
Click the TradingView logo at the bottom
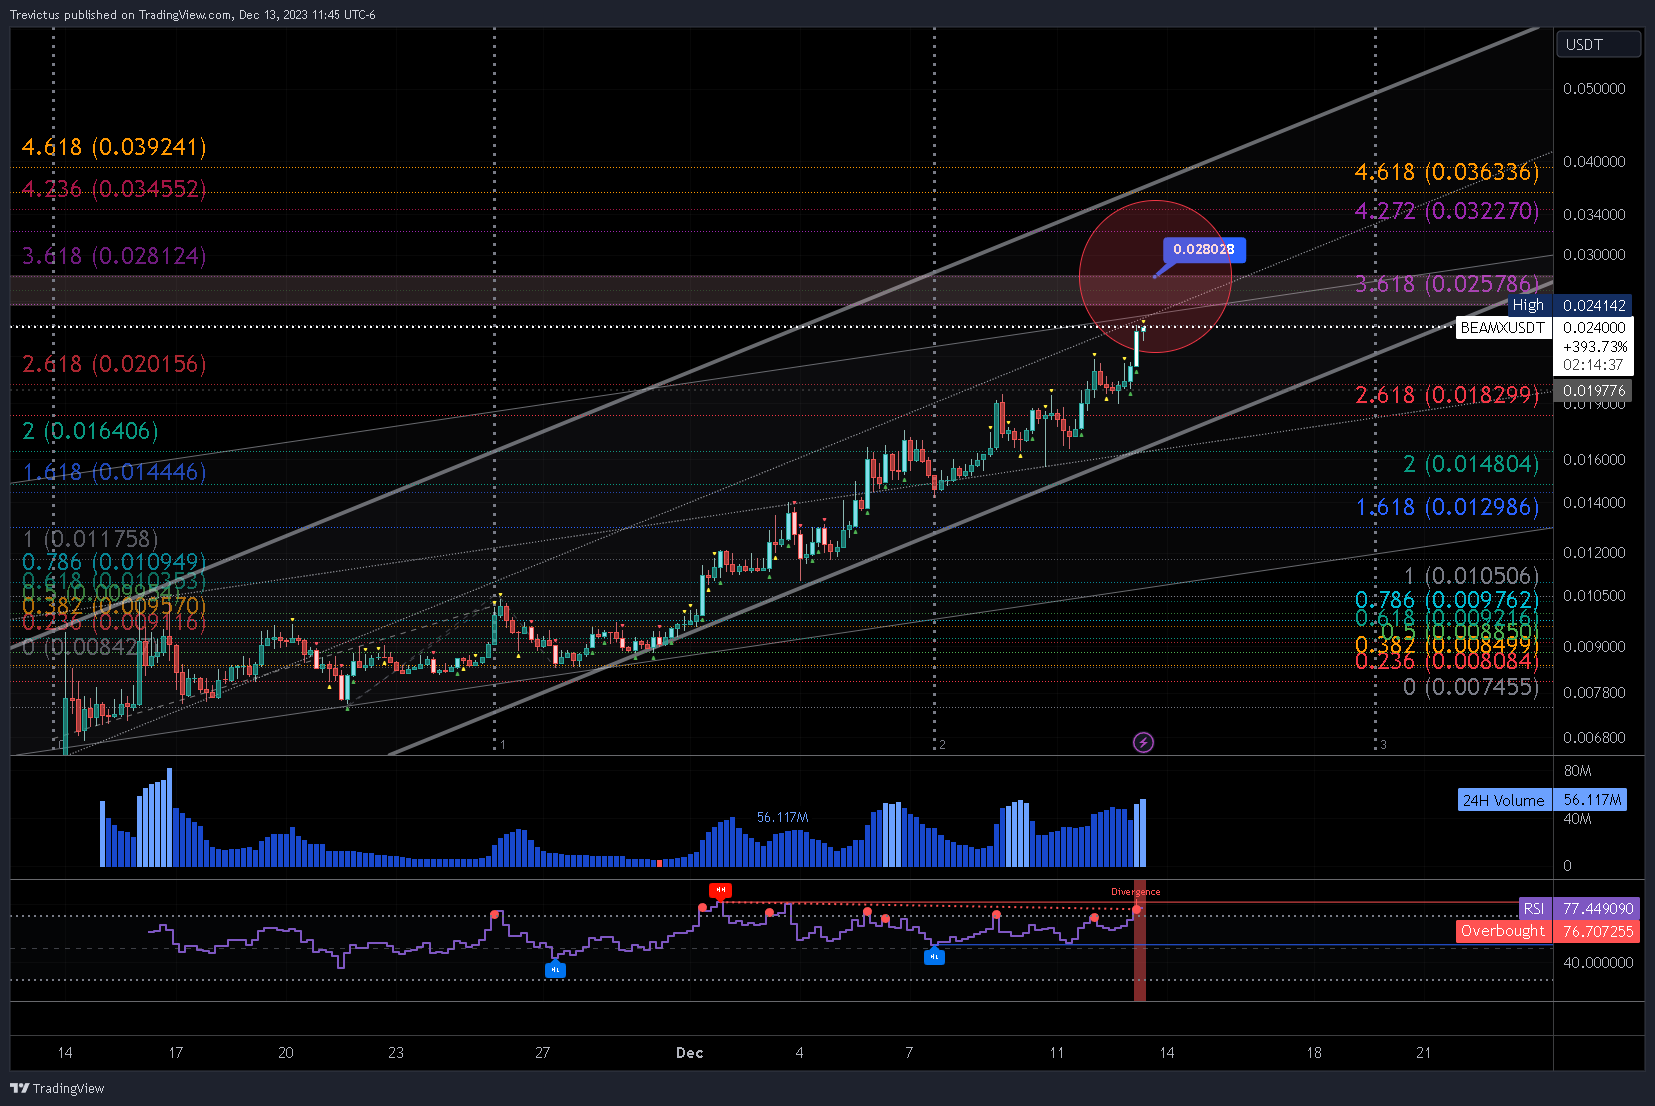pos(57,1088)
